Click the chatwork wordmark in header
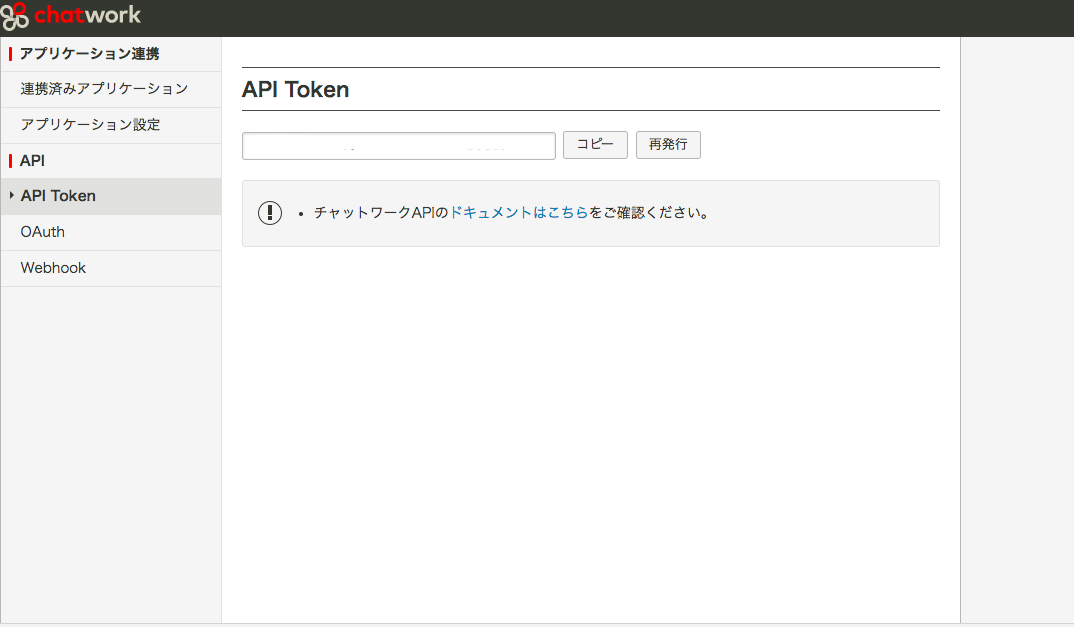Screen dimensions: 1074x627 88,16
